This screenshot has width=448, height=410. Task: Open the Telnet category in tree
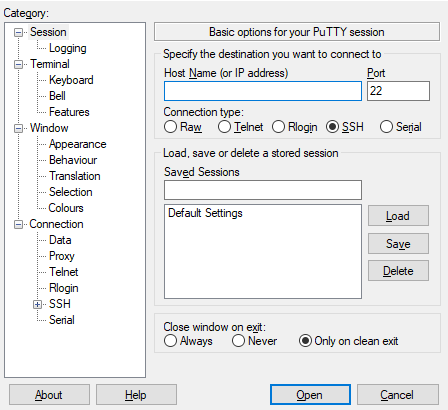(63, 272)
